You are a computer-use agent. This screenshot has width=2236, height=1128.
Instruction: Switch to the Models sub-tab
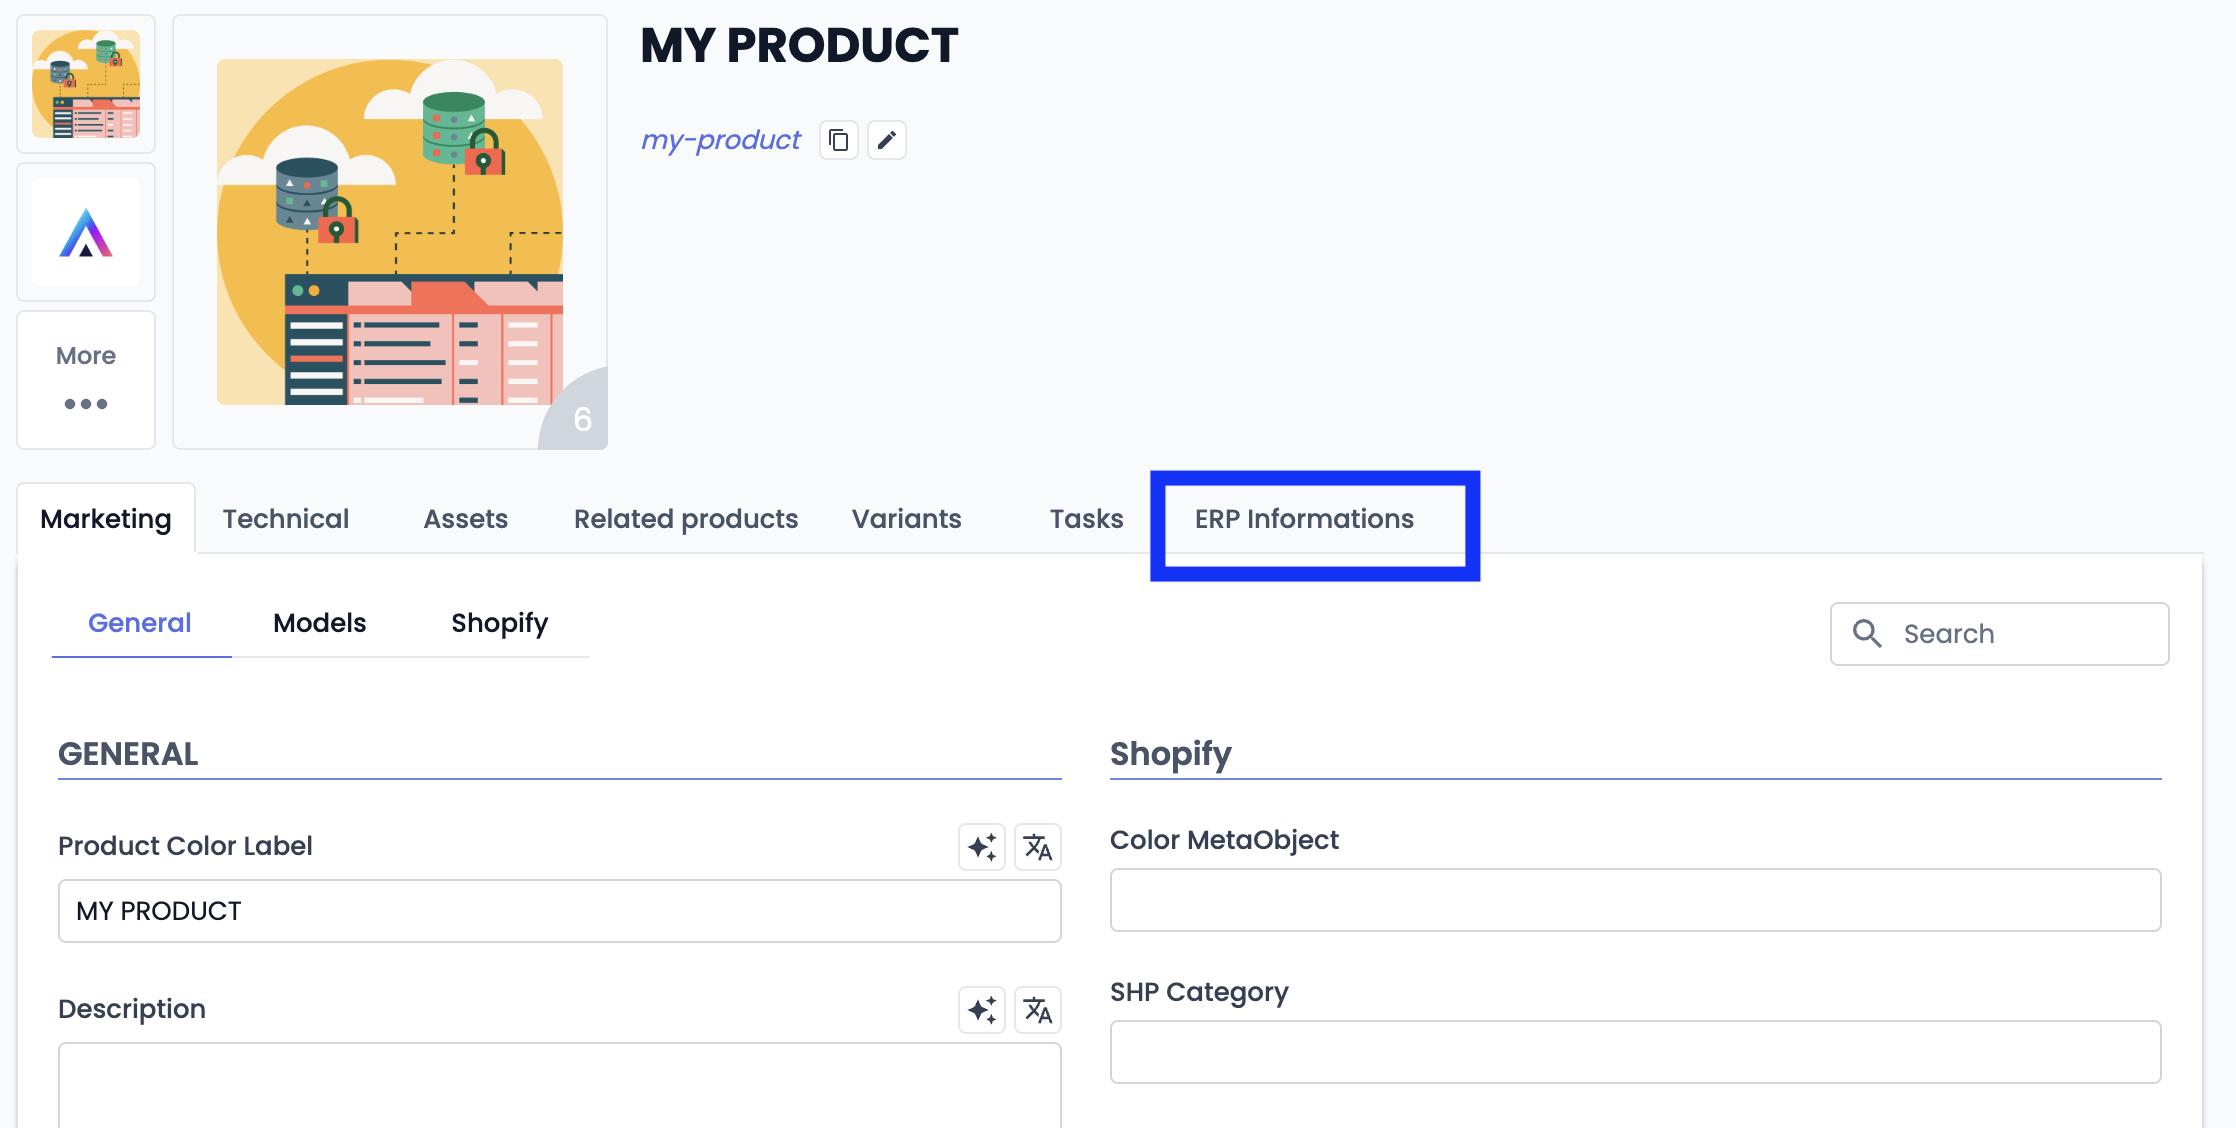tap(320, 623)
